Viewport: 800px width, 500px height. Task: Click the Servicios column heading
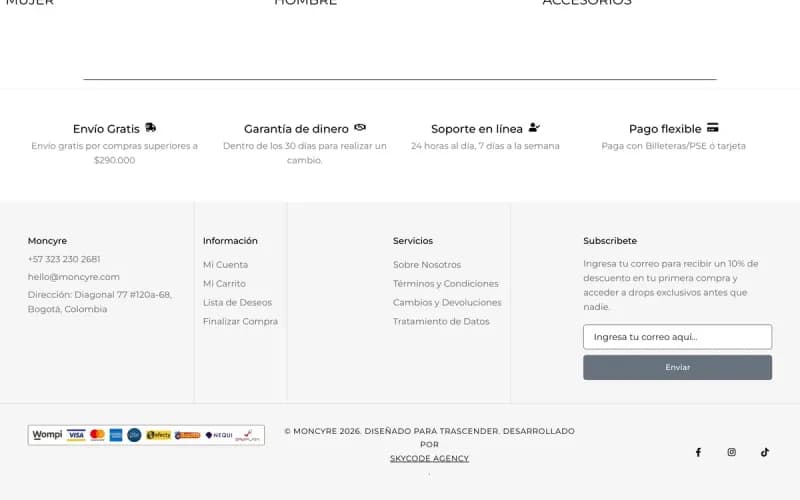click(413, 241)
